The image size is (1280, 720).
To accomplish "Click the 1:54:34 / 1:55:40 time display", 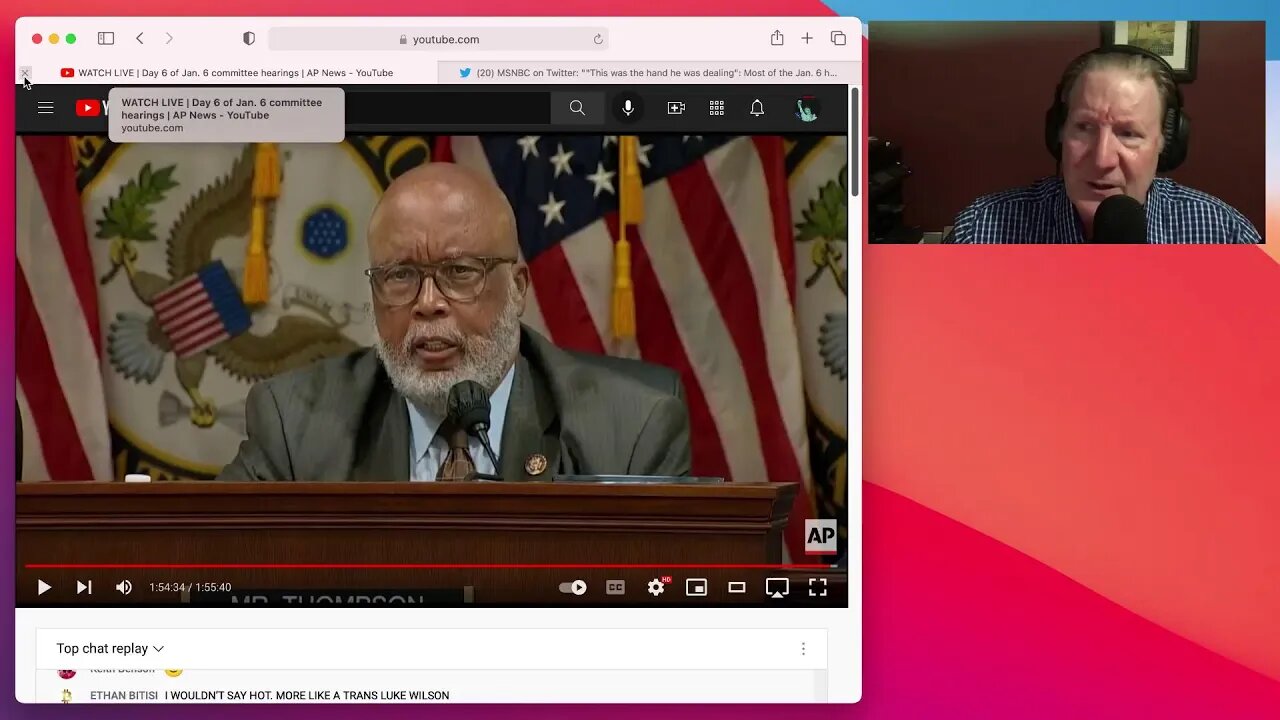I will tap(190, 588).
